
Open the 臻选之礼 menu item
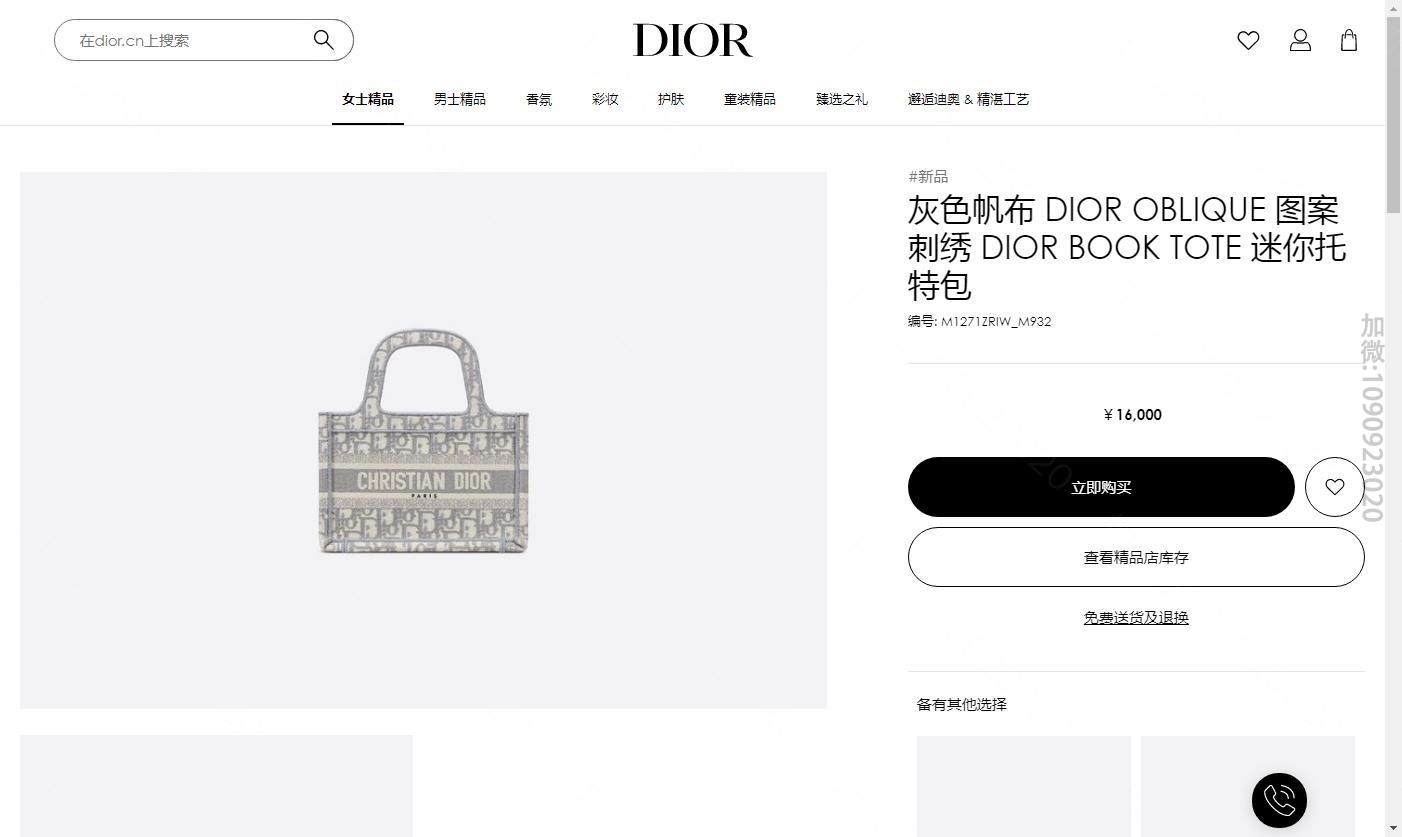842,99
